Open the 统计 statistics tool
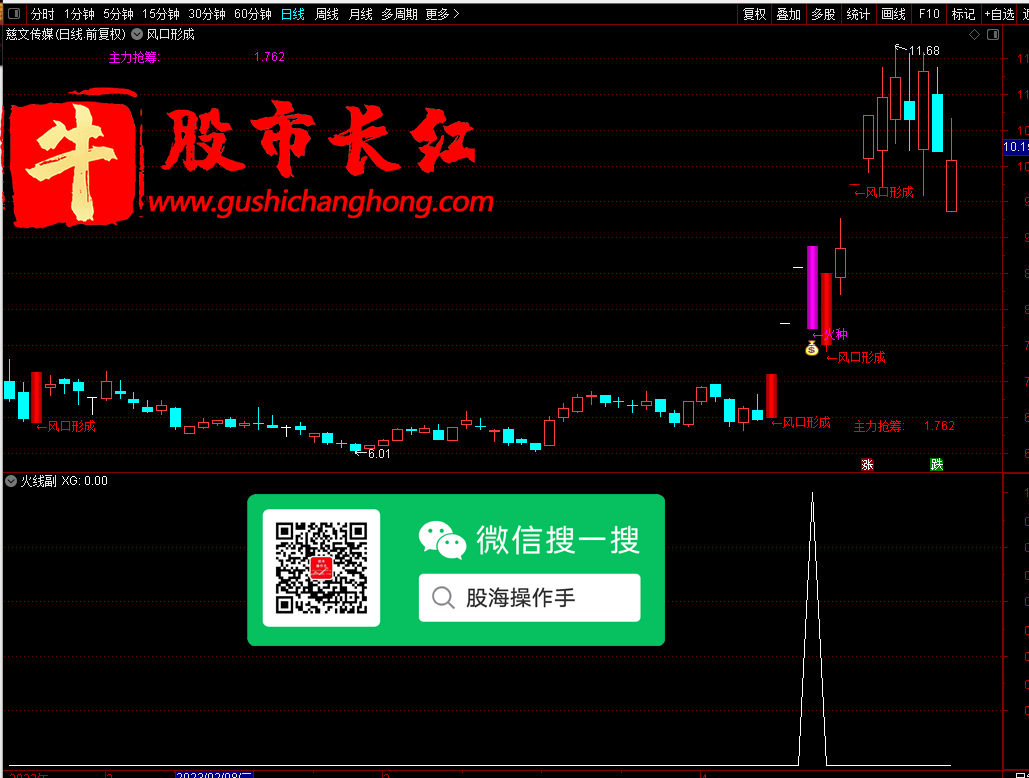 click(858, 14)
